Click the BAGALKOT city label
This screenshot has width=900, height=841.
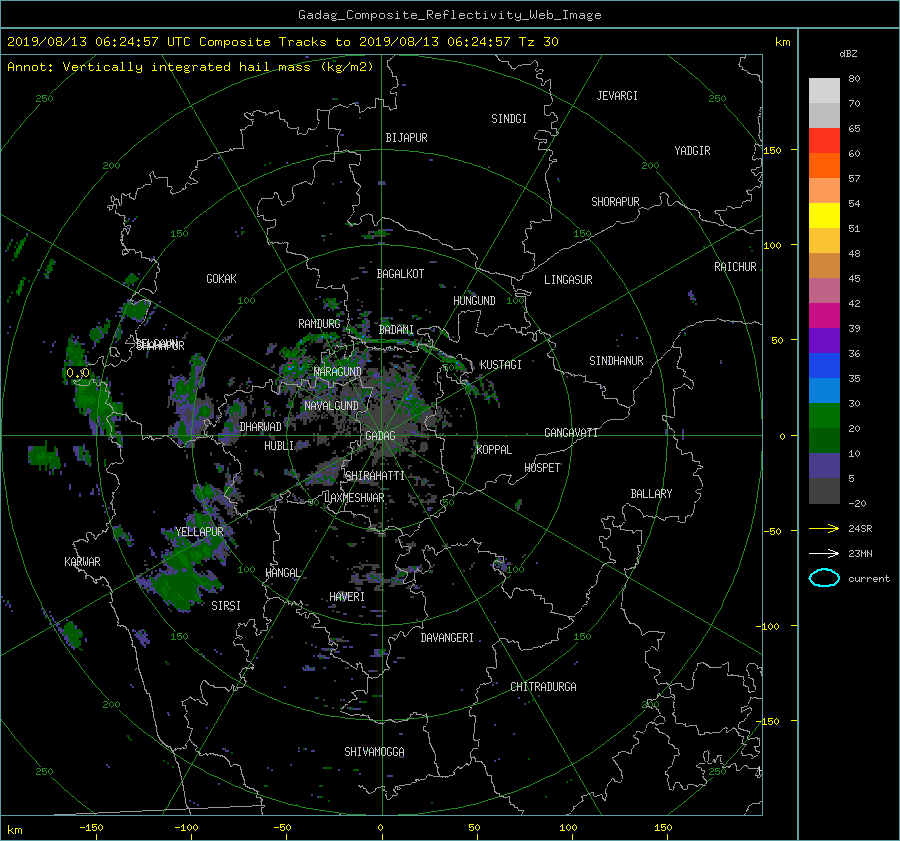pos(400,274)
